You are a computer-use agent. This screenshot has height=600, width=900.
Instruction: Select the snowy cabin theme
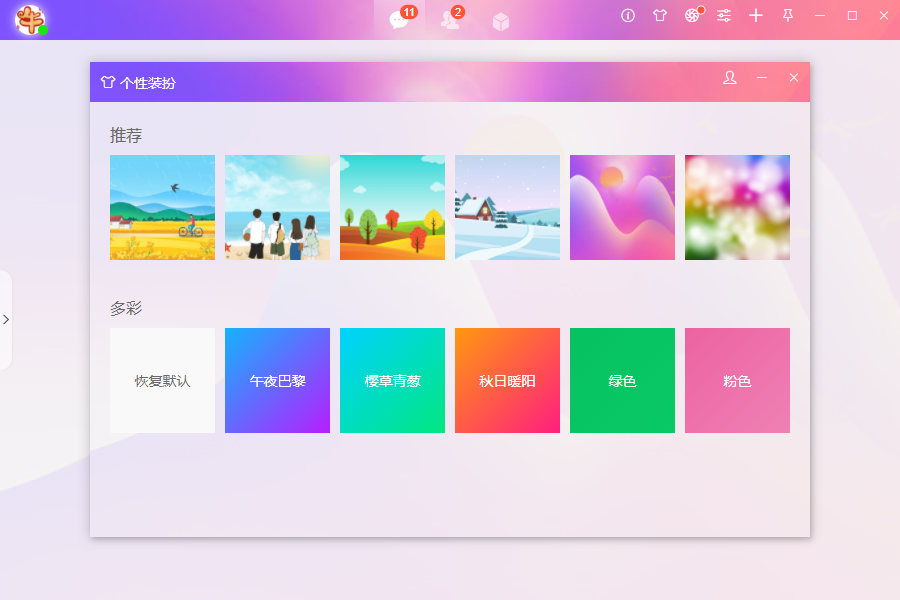(x=507, y=207)
